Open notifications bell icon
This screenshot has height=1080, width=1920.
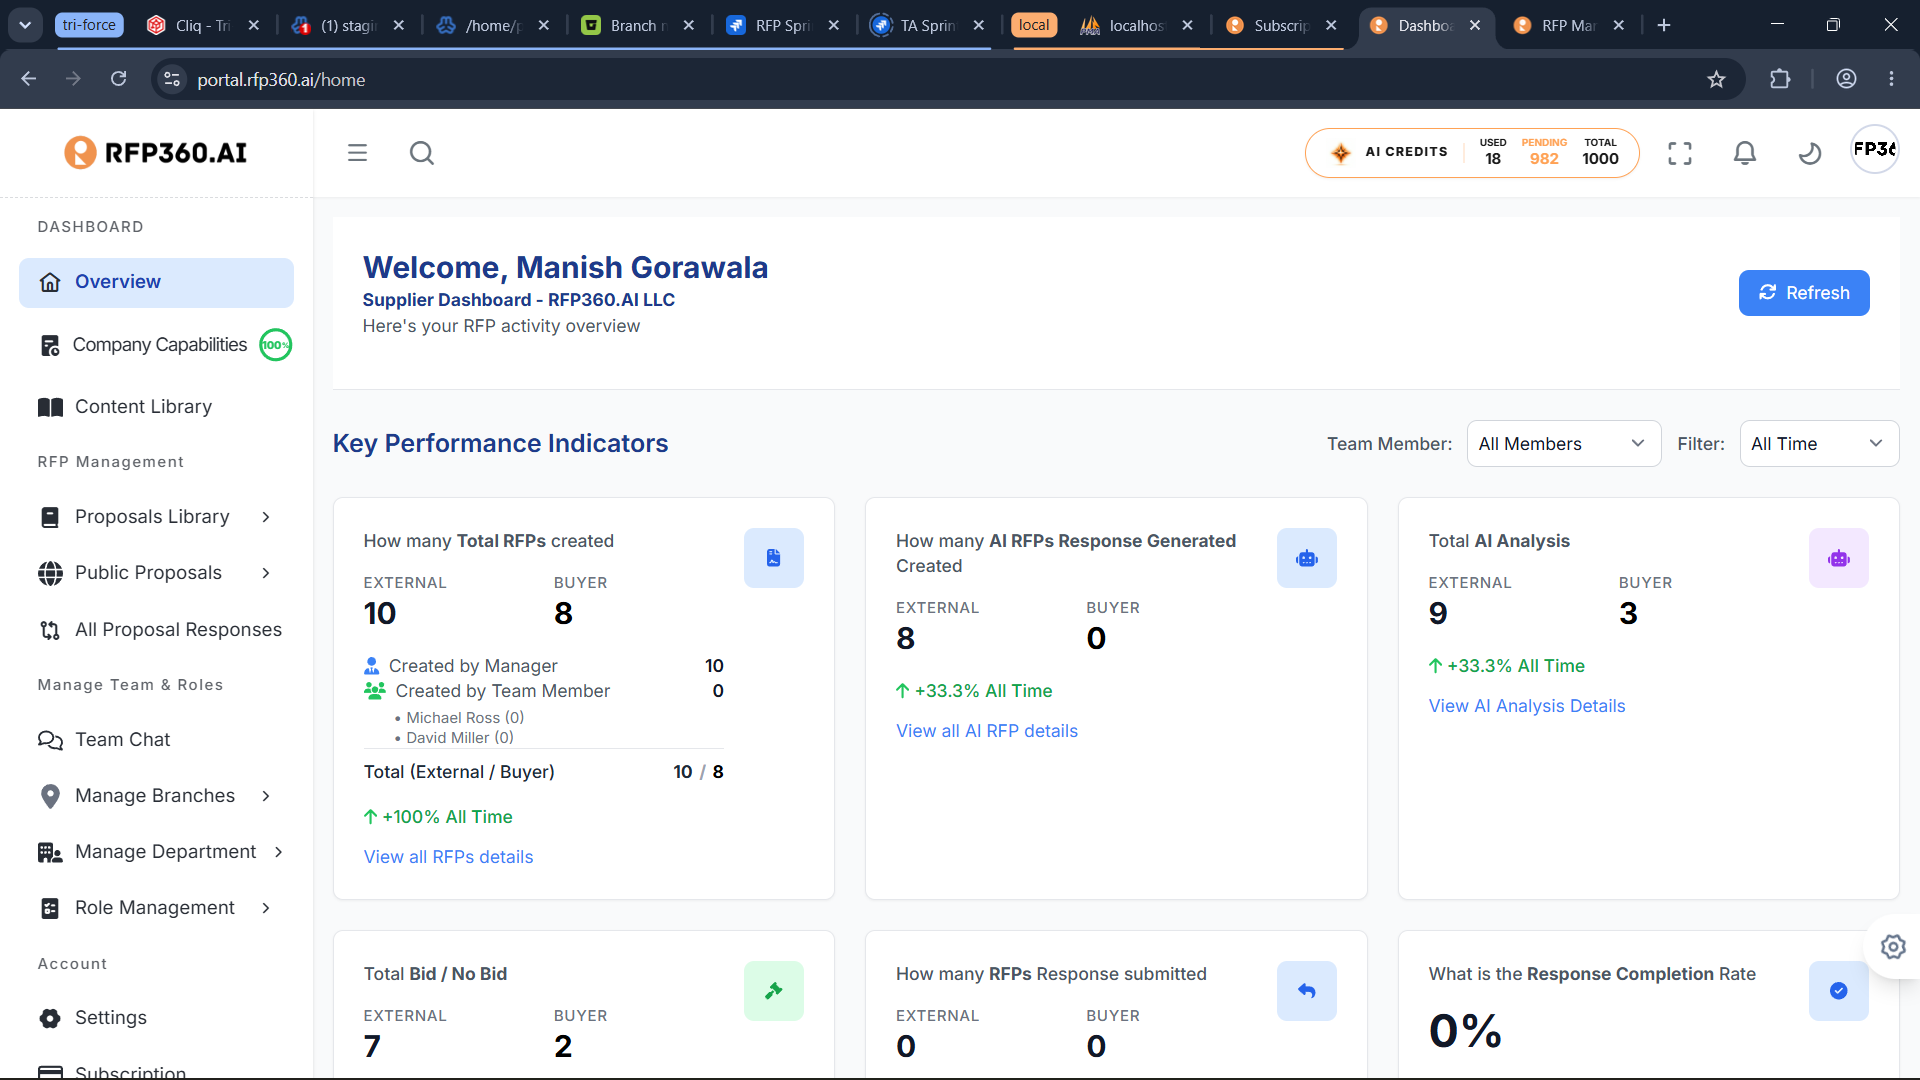[x=1745, y=153]
